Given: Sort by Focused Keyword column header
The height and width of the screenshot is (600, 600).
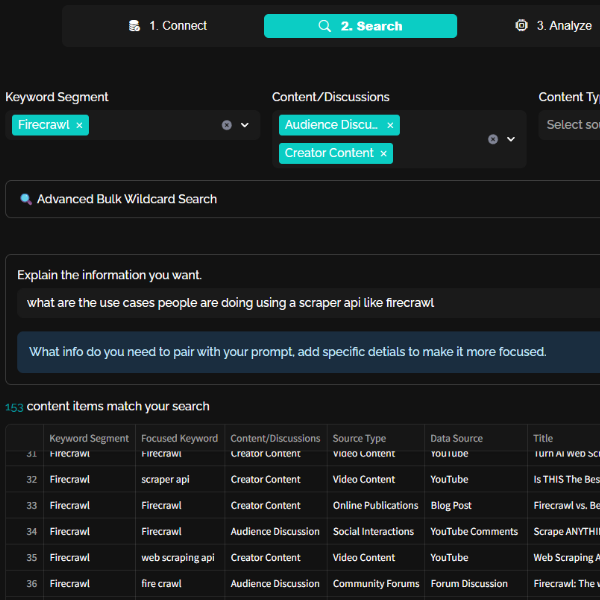Looking at the screenshot, I should coord(179,438).
